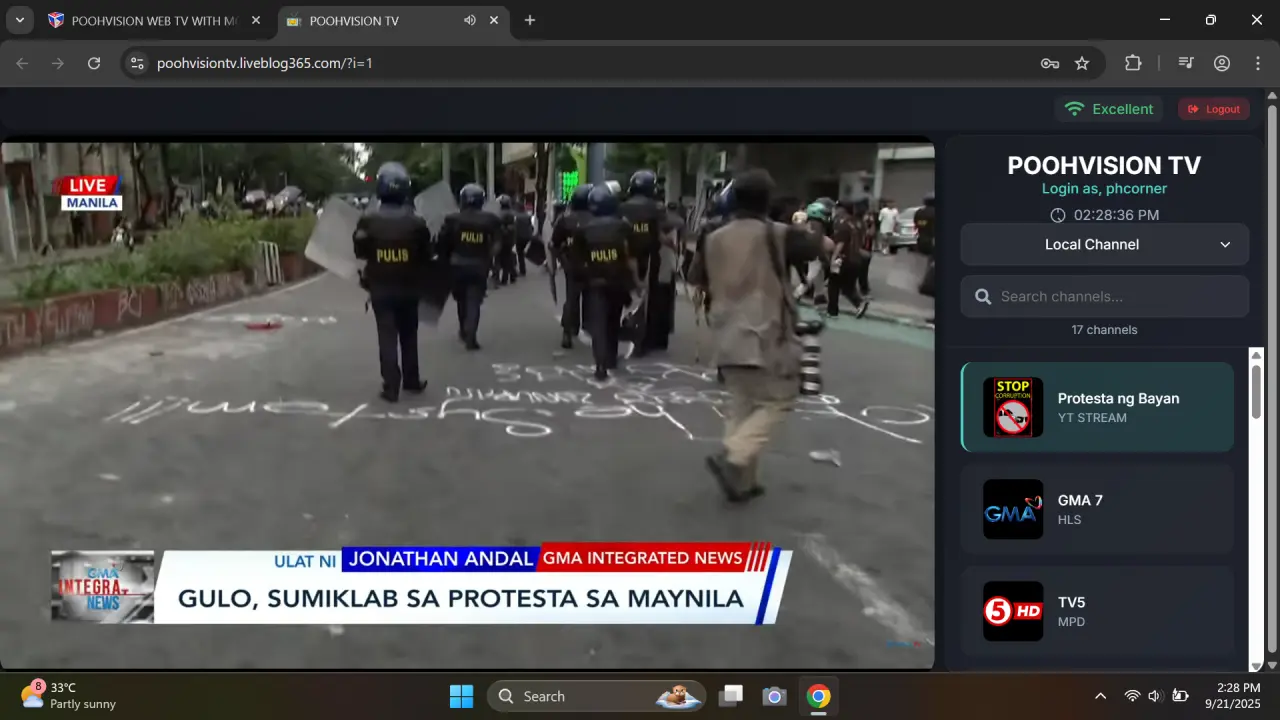Expand the Local Channel dropdown
This screenshot has height=720, width=1280.
point(1105,244)
